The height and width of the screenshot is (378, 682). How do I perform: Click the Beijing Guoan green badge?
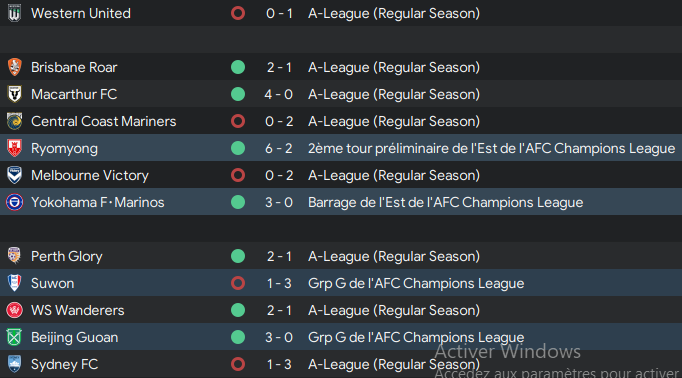pyautogui.click(x=14, y=337)
